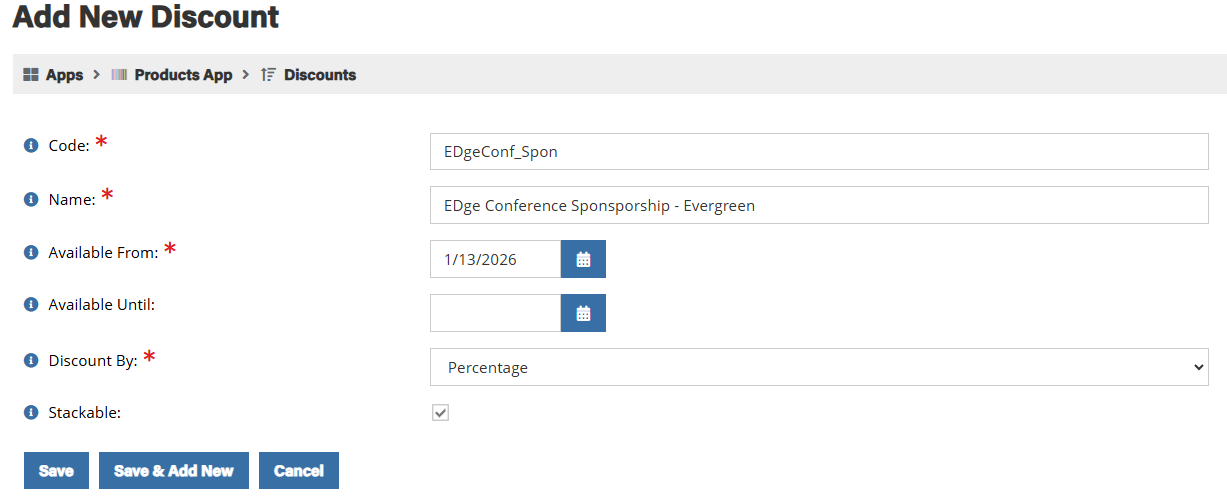Cancel adding the new discount
Screen dimensions: 1227x497
(x=299, y=471)
